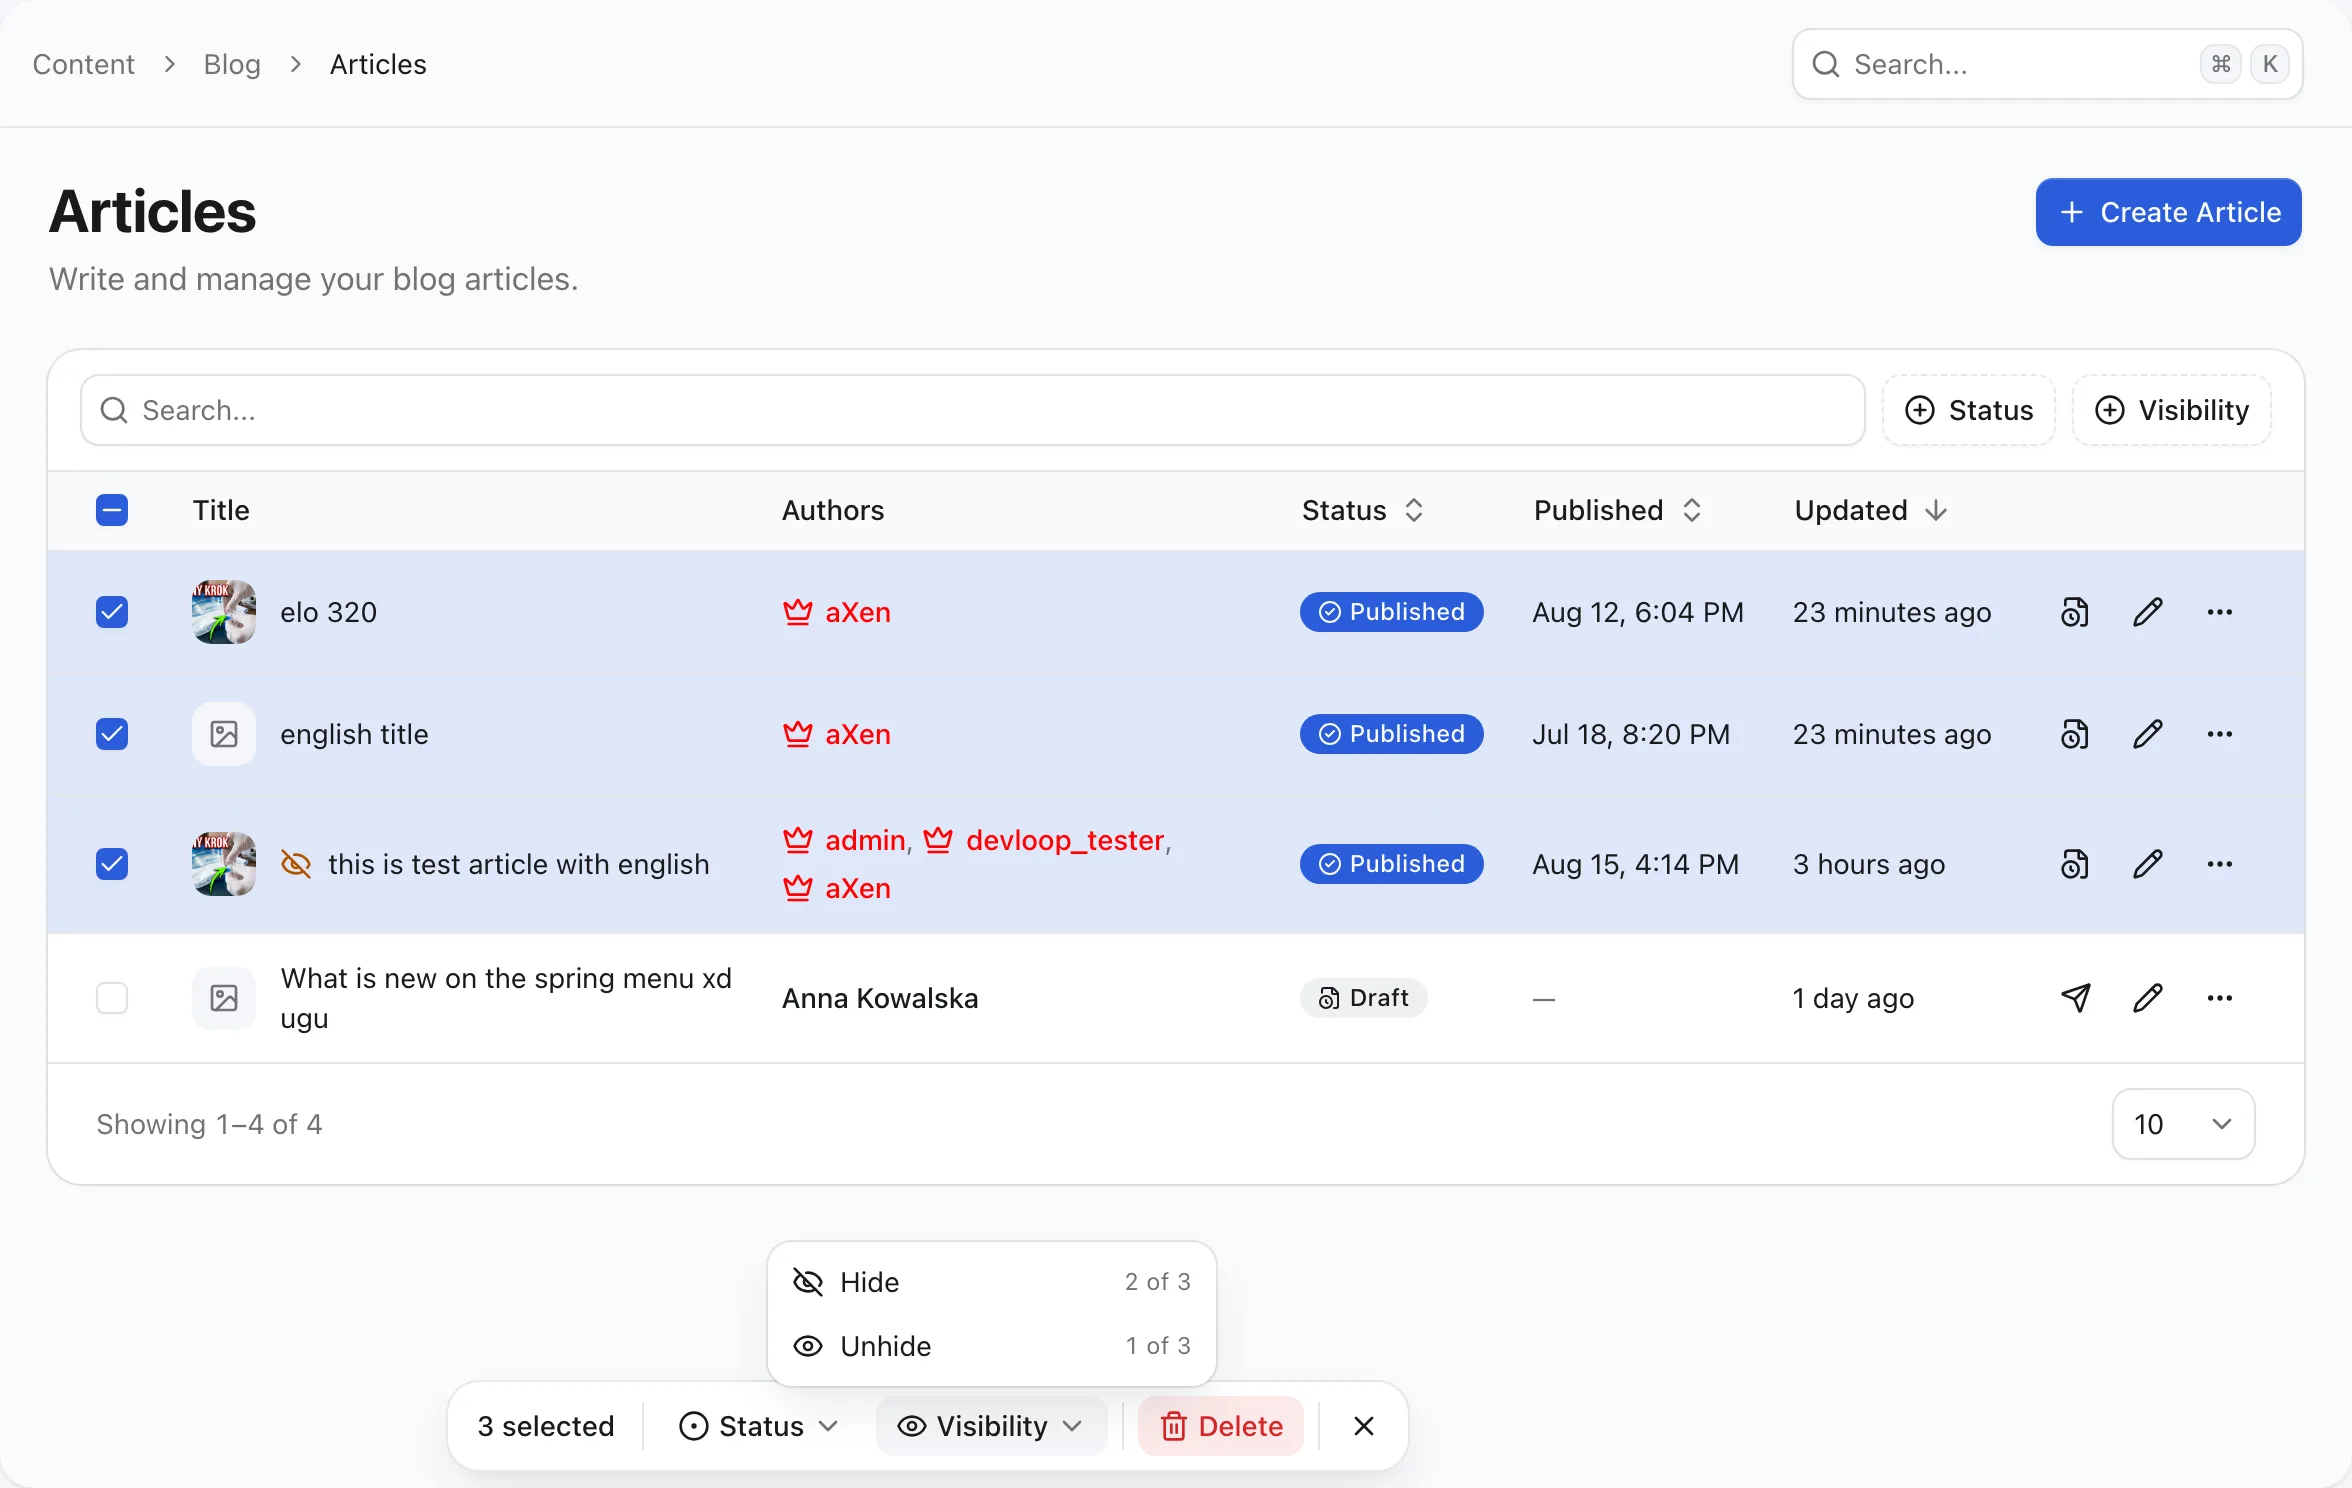Open the three-dot menu for the spring menu article
Viewport: 2352px width, 1488px height.
[x=2219, y=998]
